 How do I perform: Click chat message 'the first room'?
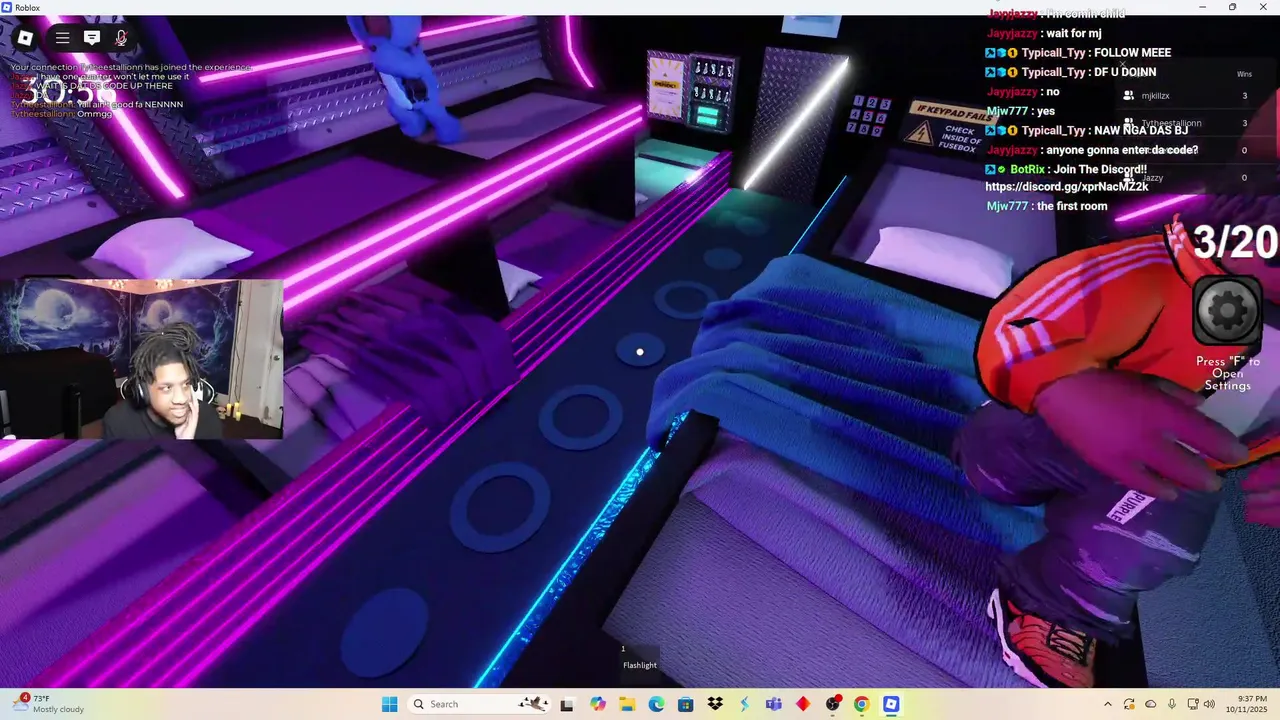pyautogui.click(x=1072, y=206)
